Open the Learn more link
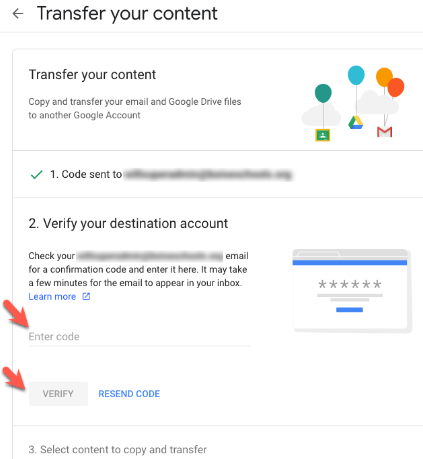423x459 pixels. pyautogui.click(x=52, y=296)
